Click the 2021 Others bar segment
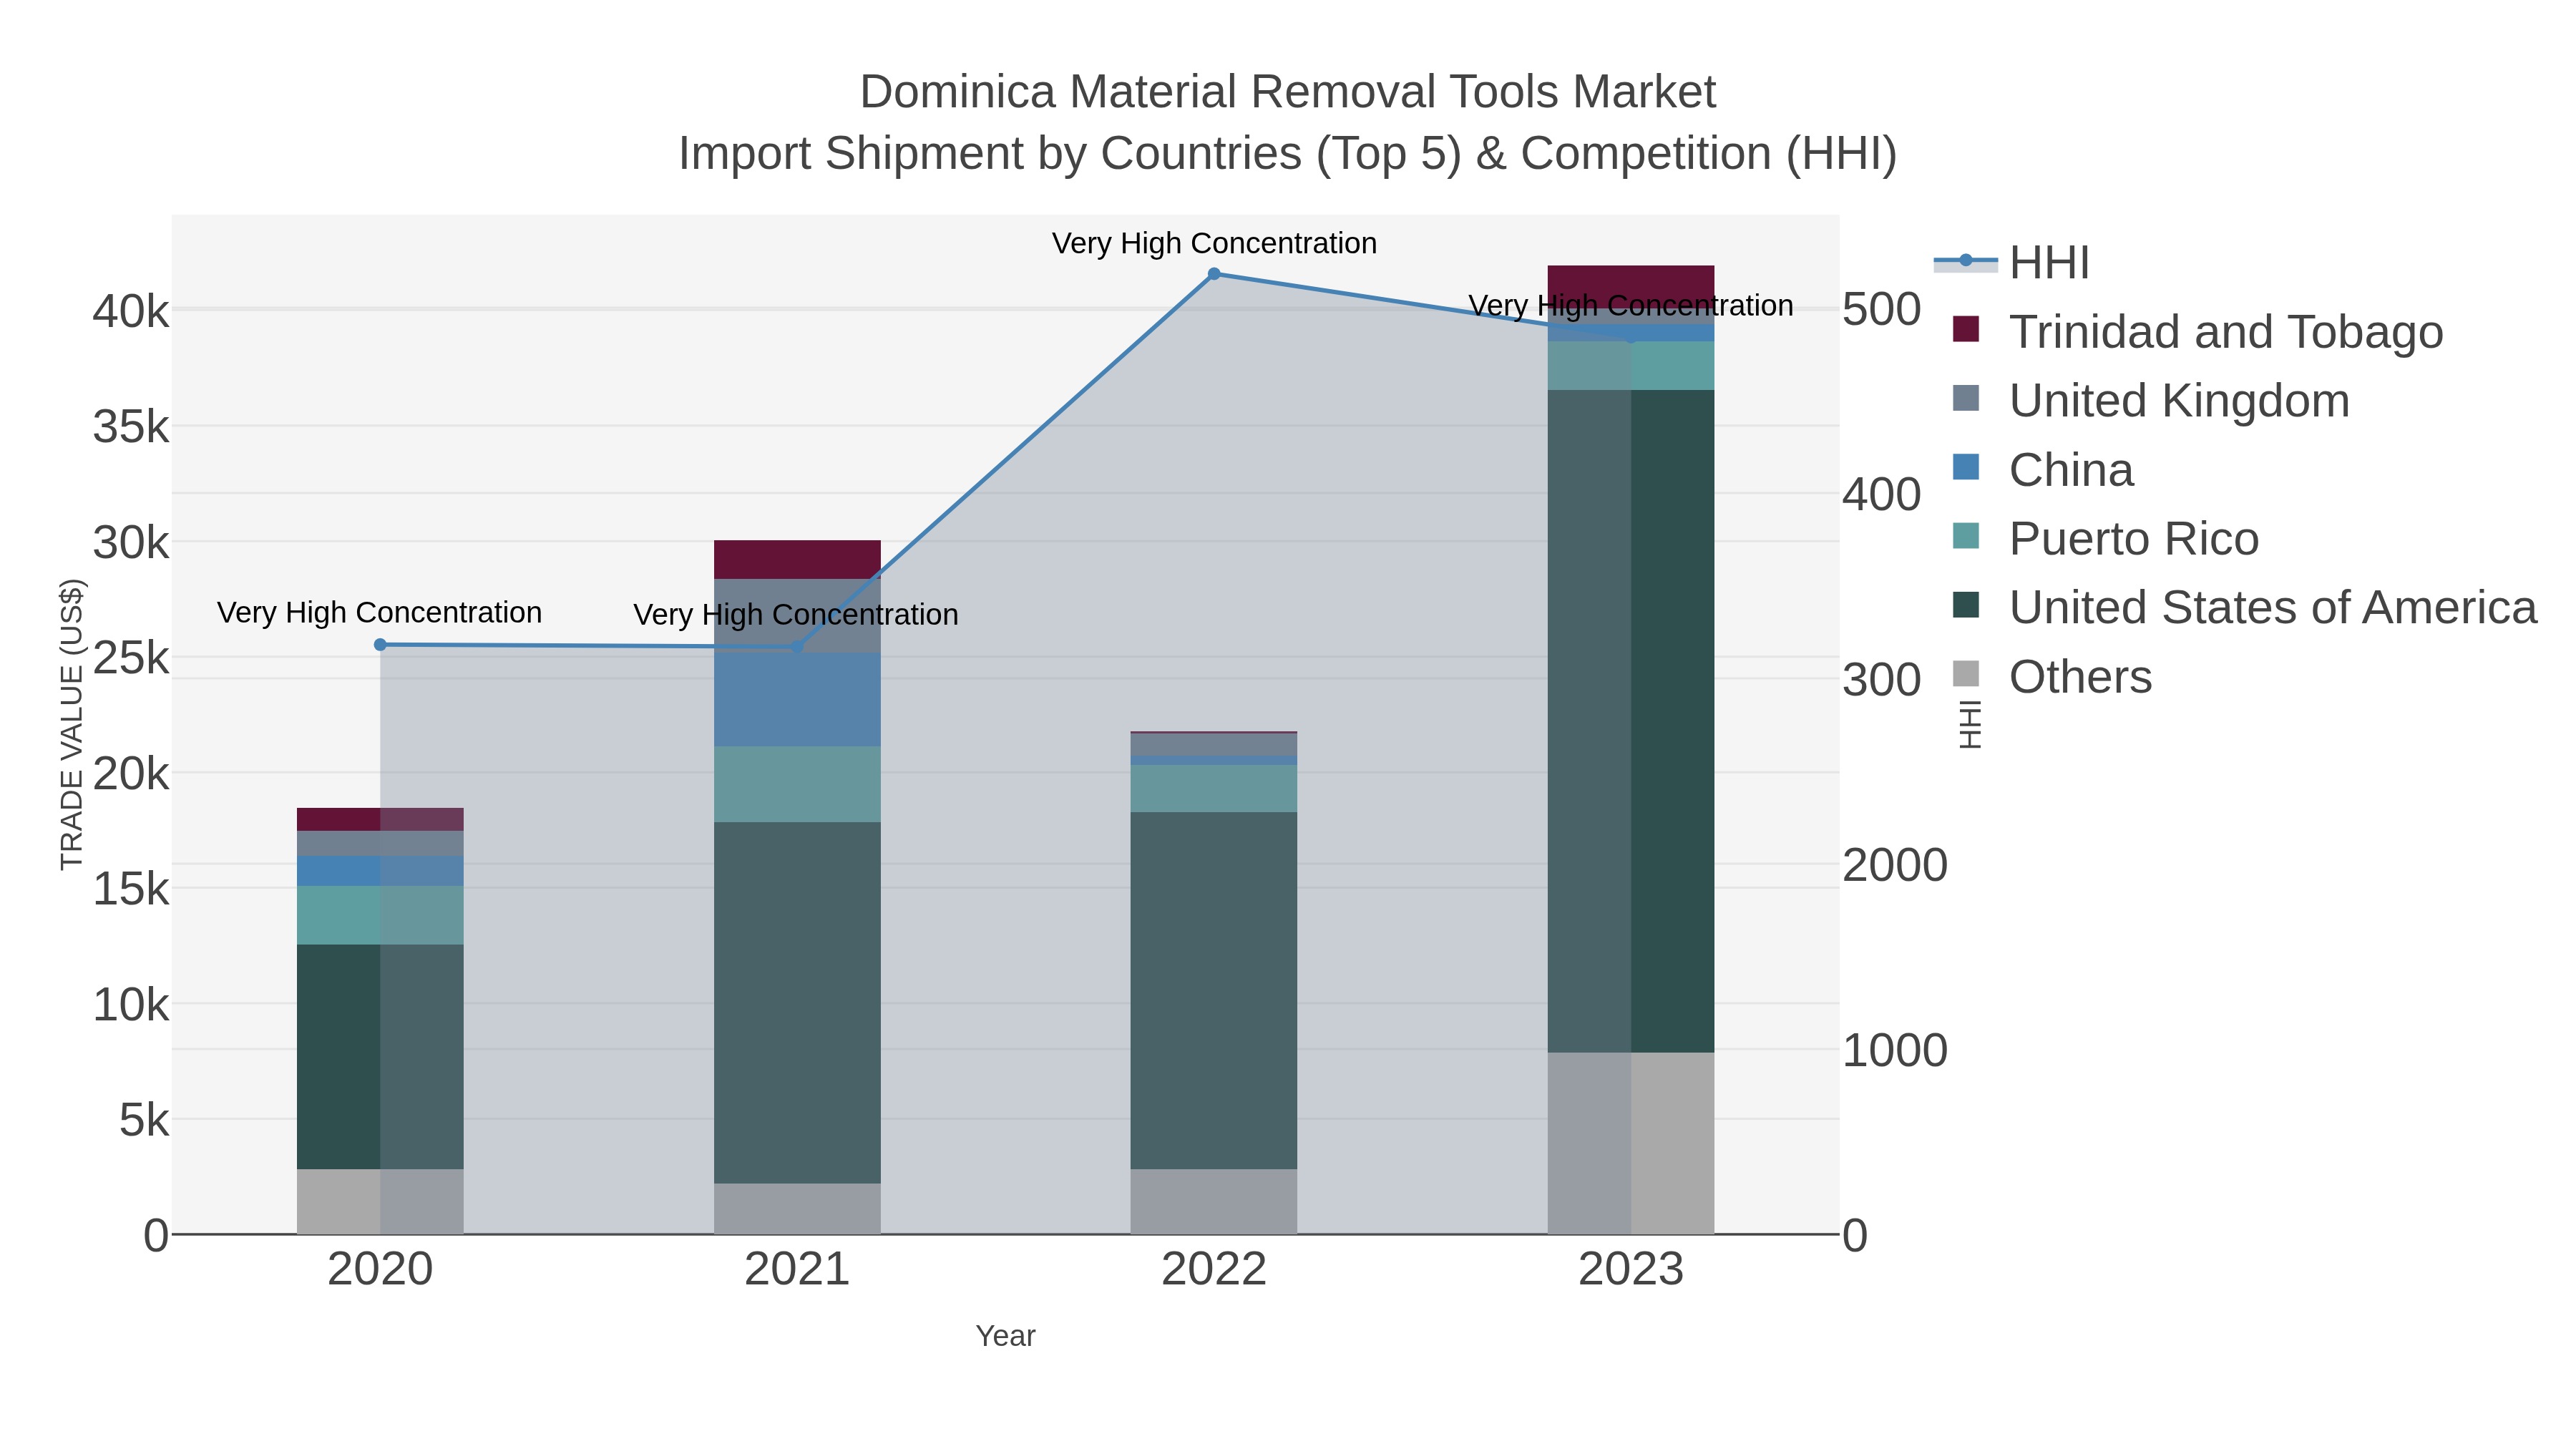This screenshot has width=2576, height=1449. pos(797,1209)
